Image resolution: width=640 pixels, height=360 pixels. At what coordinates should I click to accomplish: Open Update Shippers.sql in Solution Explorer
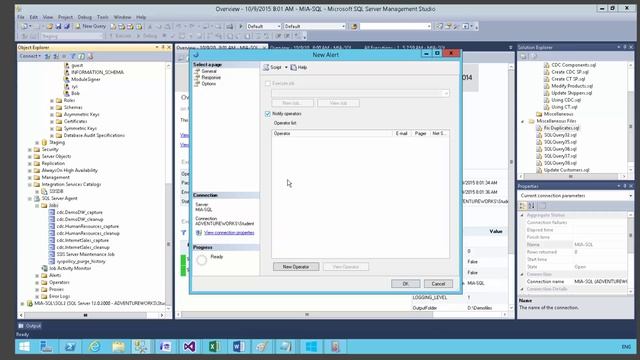571,93
